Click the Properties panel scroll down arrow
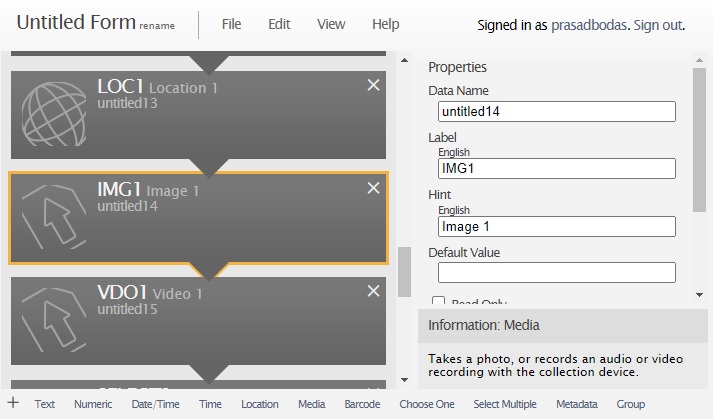Viewport: 713px width, 419px height. tap(699, 295)
